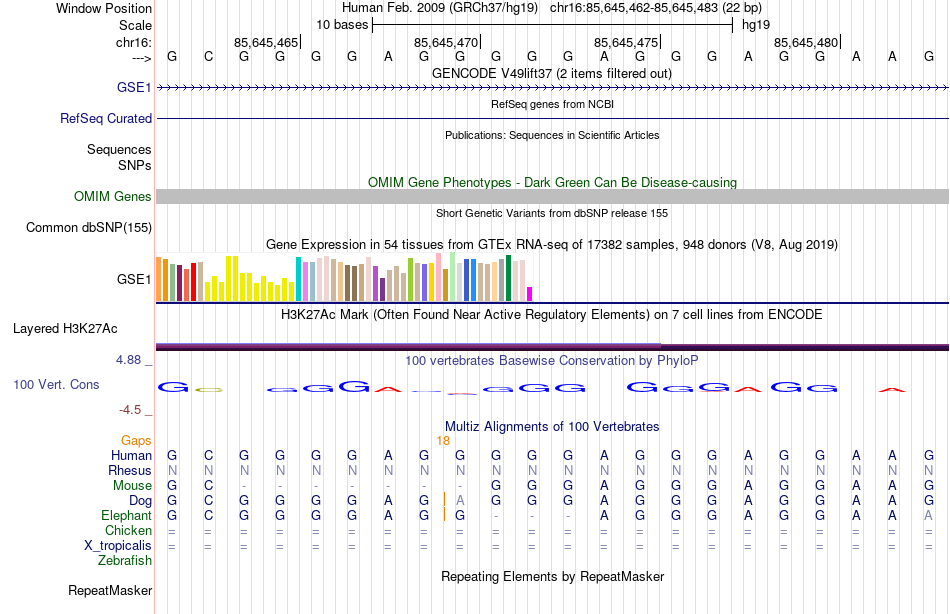Click the RepeatMasker track label
Viewport: 950px width, 614px height.
point(110,590)
